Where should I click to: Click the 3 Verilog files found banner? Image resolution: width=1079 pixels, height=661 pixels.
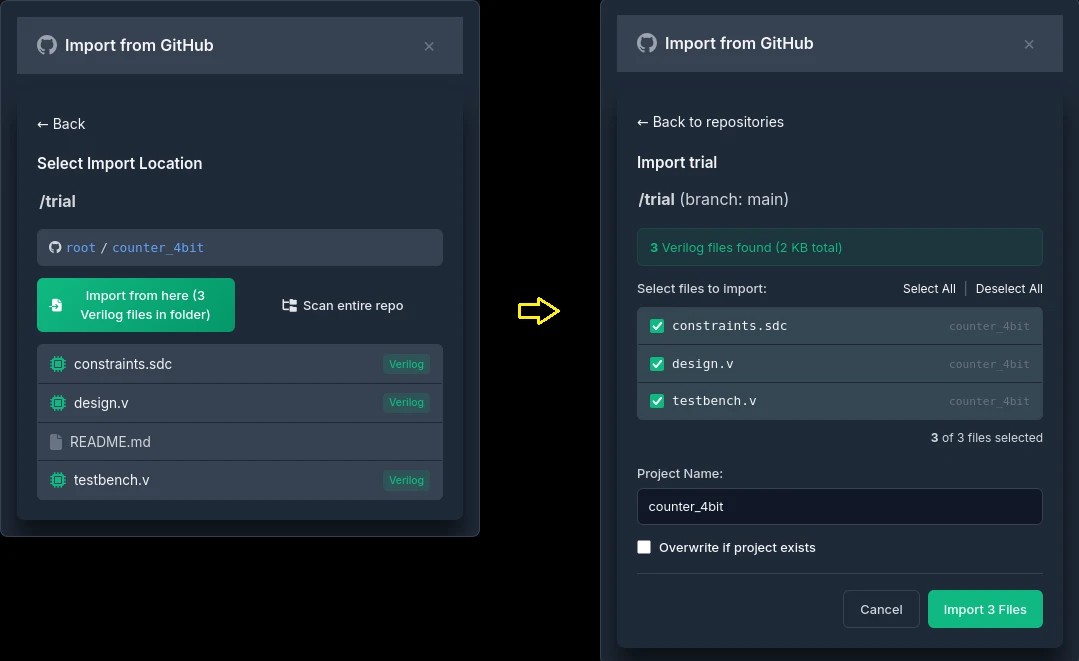click(x=840, y=248)
